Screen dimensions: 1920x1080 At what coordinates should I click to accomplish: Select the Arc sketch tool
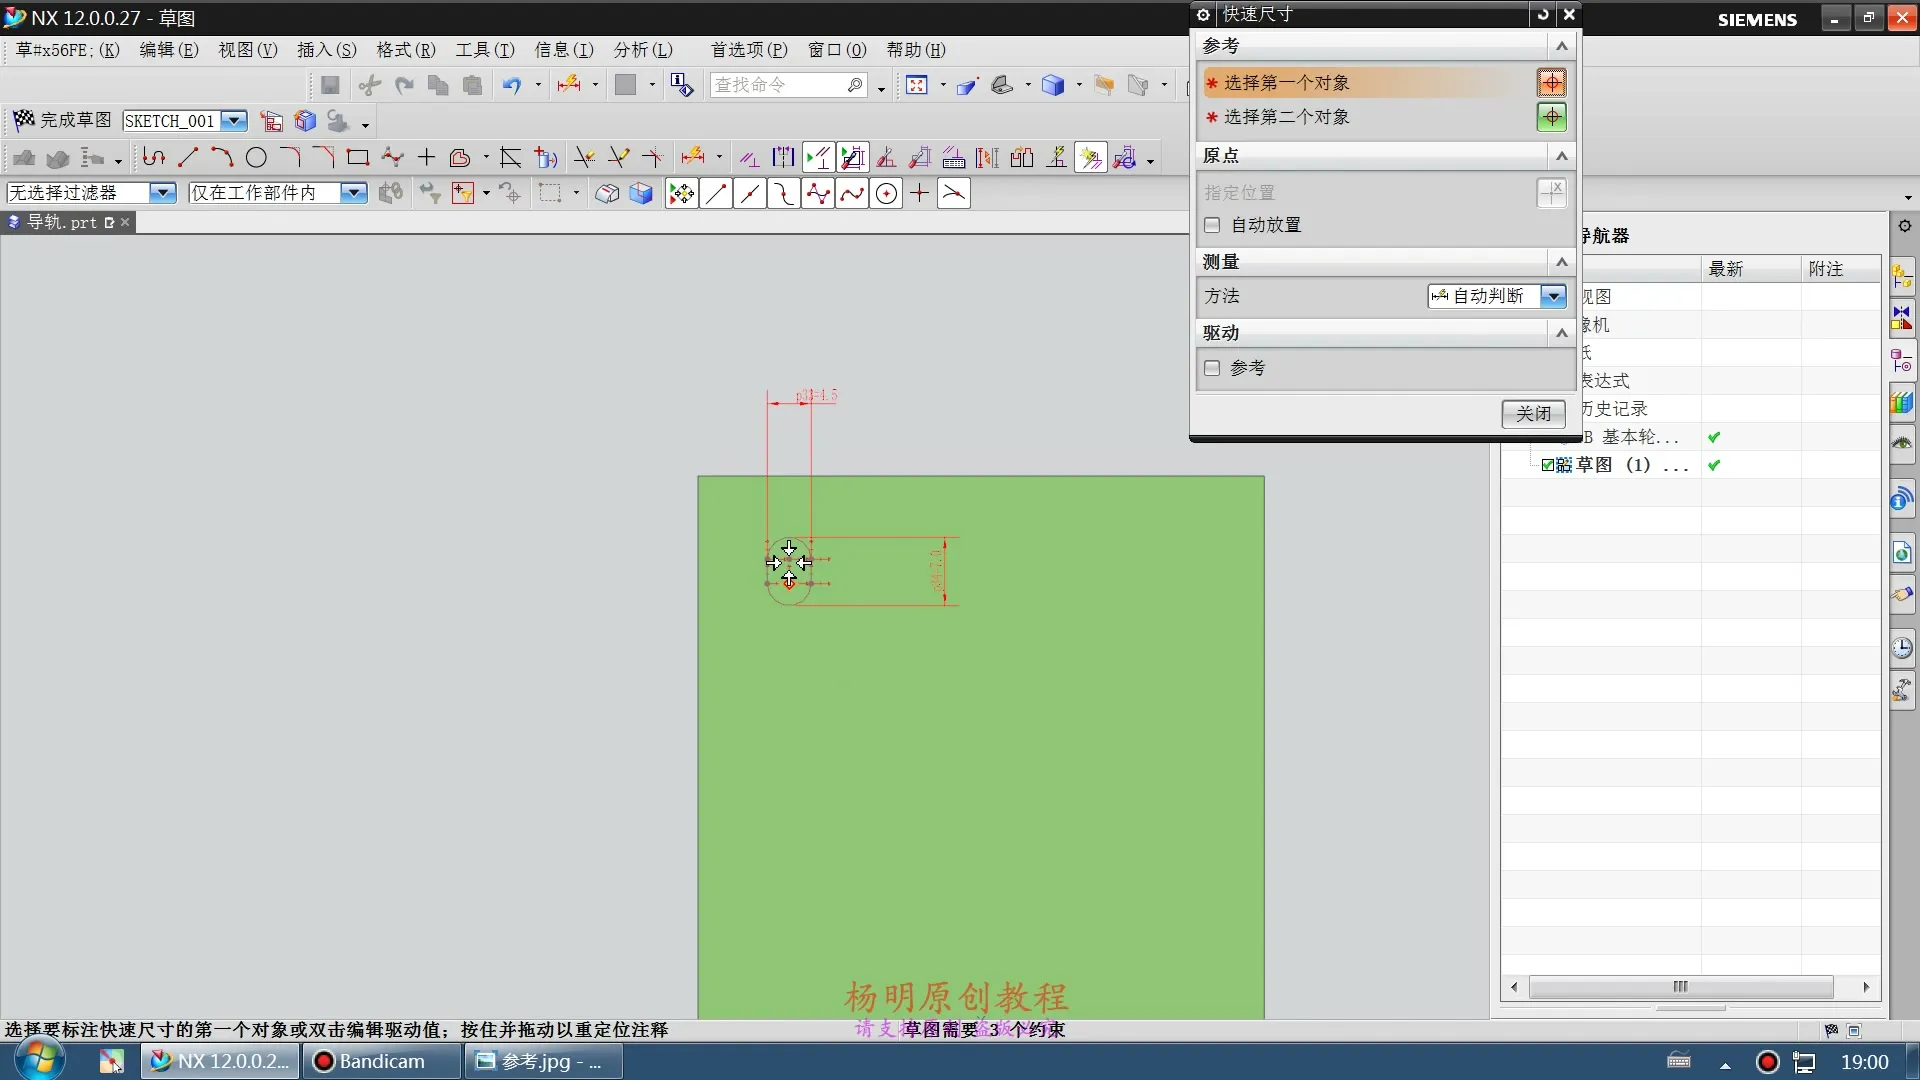222,157
